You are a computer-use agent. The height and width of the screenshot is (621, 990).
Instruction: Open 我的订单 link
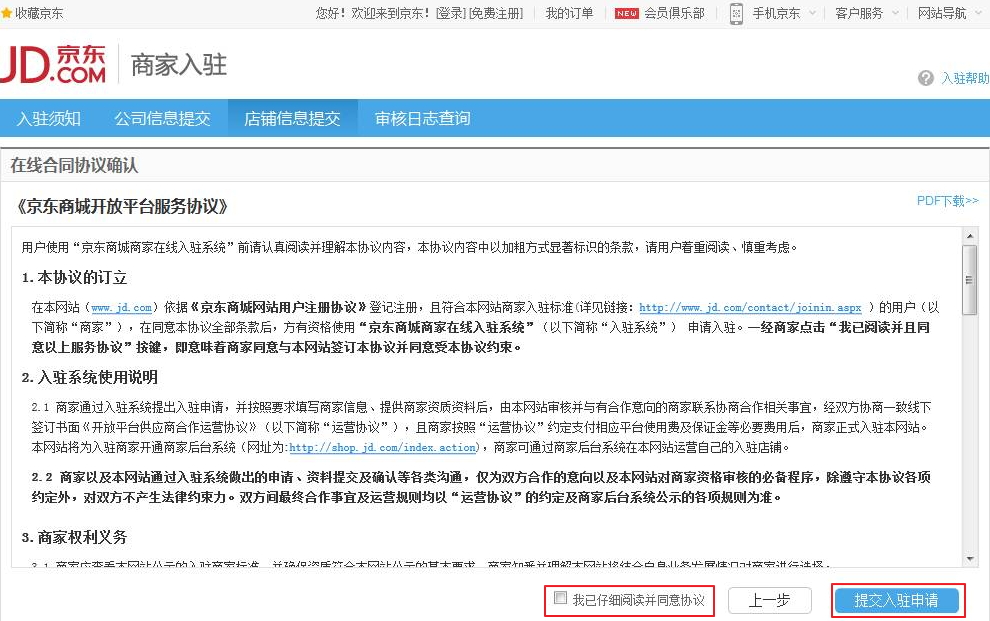(570, 13)
